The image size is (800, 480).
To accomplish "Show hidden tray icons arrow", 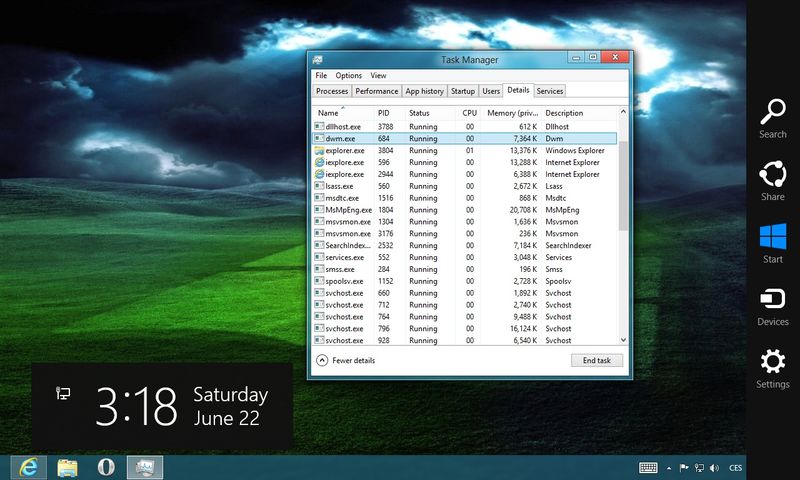I will click(669, 468).
